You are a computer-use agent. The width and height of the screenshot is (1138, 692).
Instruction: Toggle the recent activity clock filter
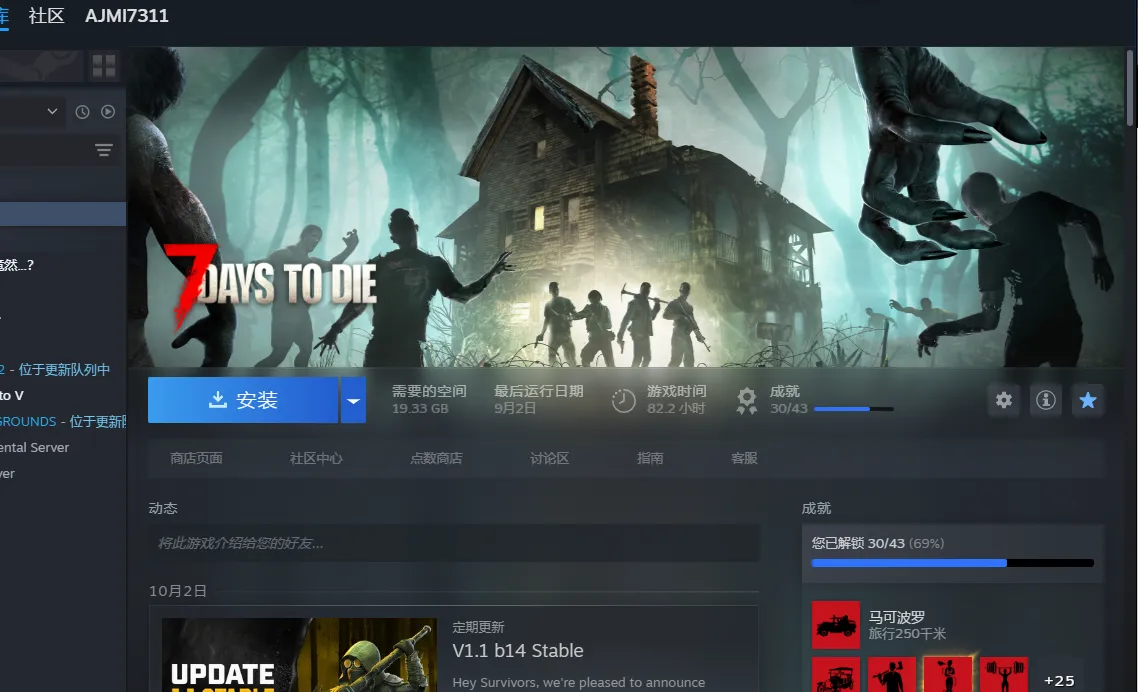[82, 112]
